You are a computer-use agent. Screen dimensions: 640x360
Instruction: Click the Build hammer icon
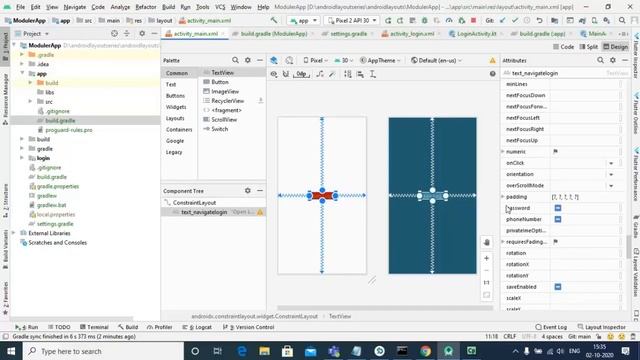(274, 20)
